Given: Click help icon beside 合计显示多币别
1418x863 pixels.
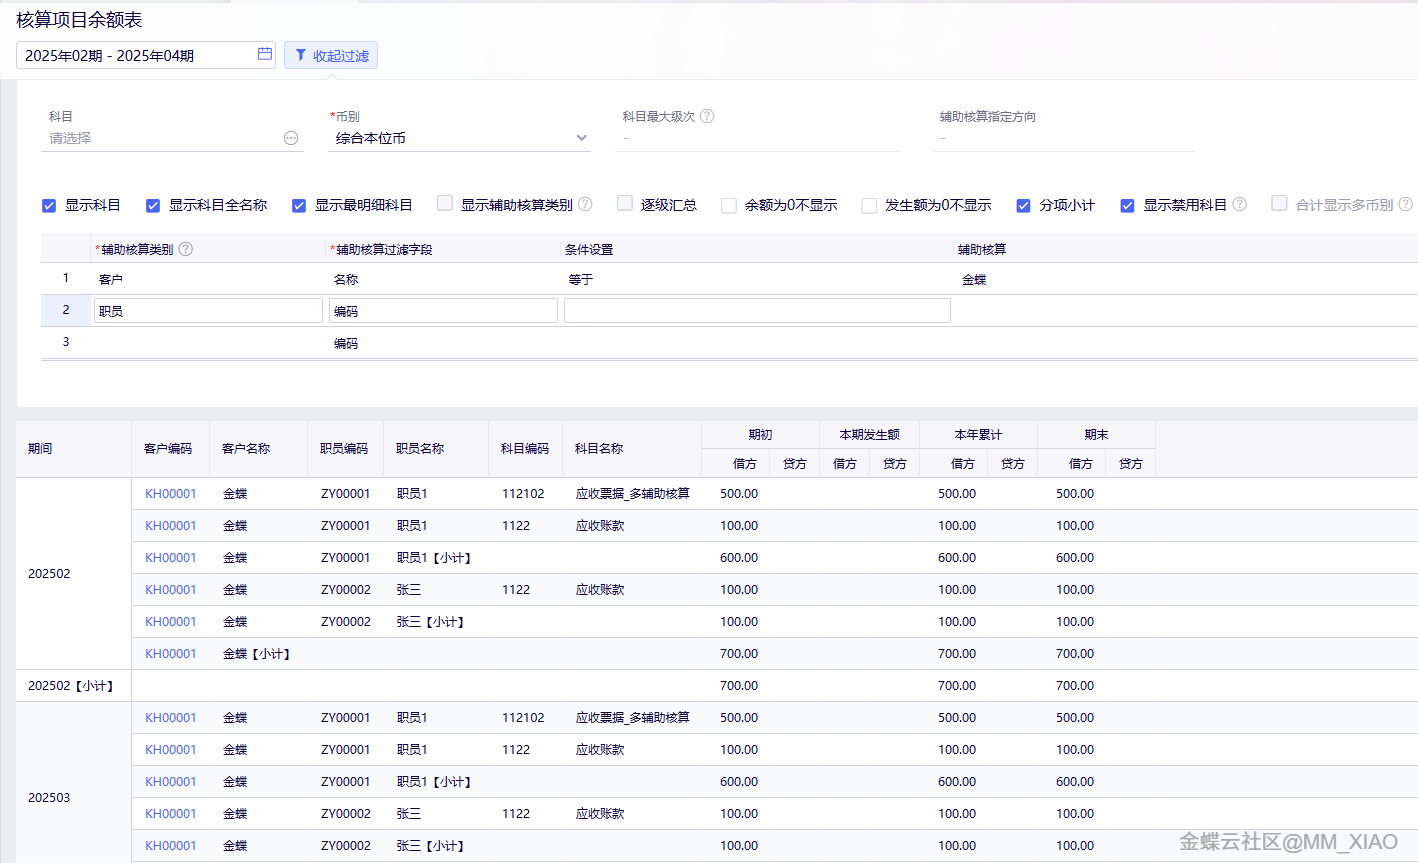Looking at the screenshot, I should click(x=1405, y=204).
